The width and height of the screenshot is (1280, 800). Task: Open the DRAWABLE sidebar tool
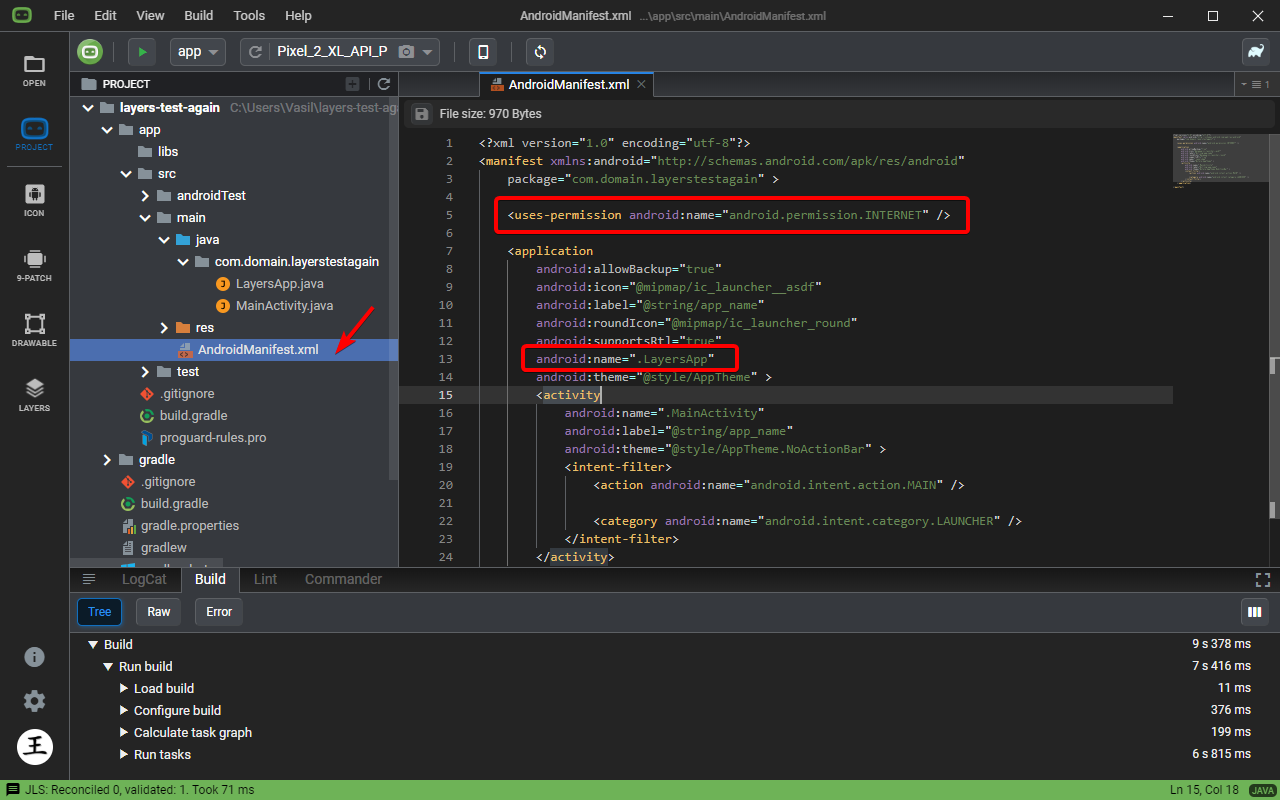(34, 330)
